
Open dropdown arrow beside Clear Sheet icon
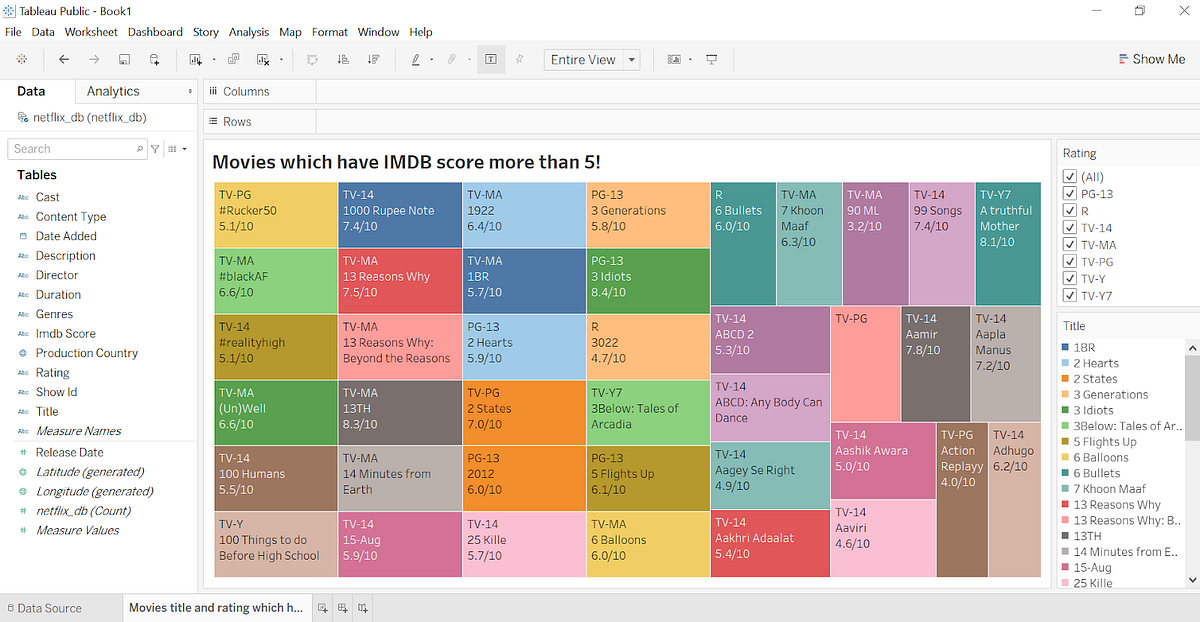coord(281,59)
